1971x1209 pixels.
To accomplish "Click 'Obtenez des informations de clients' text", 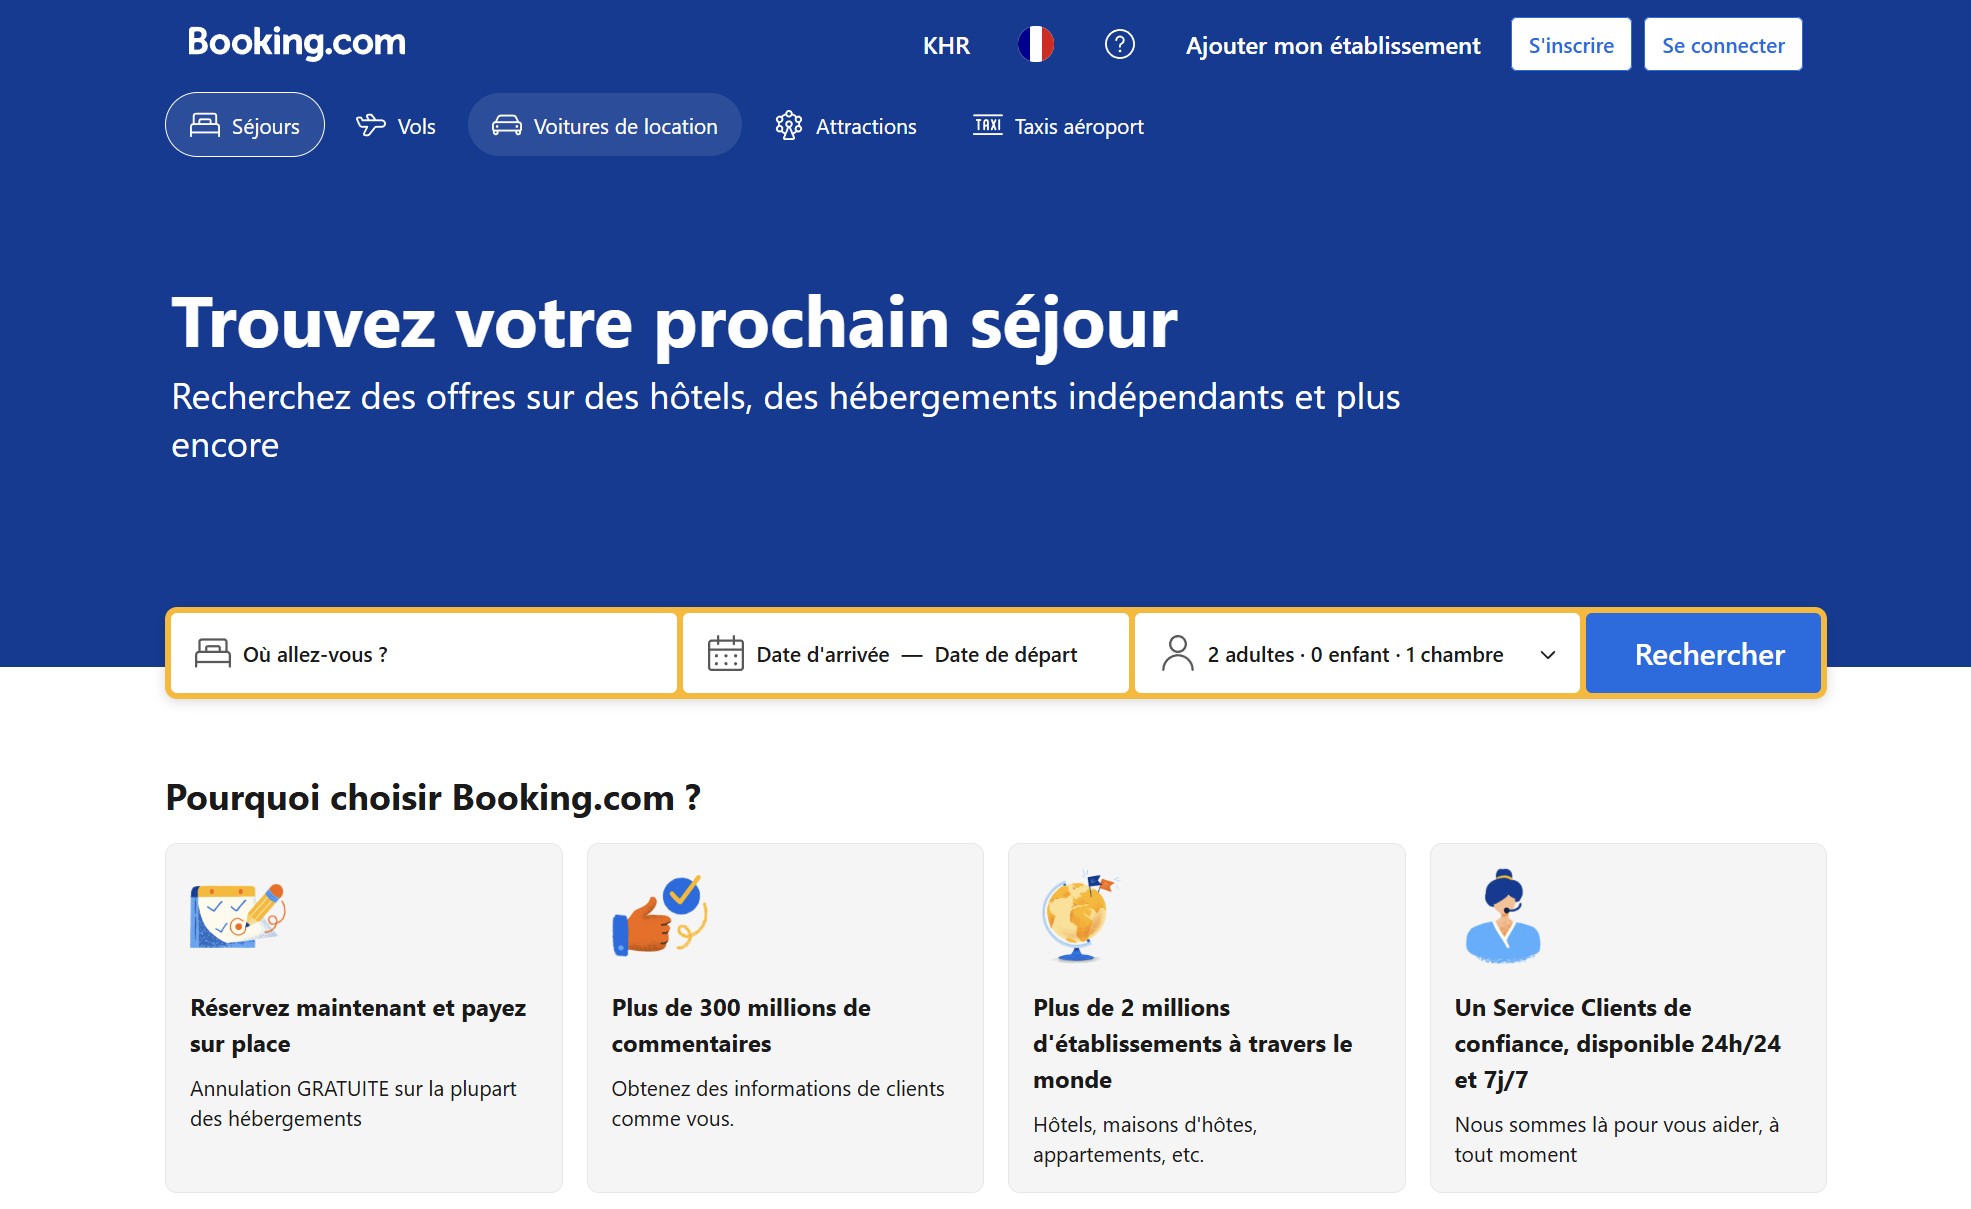I will pos(778,1103).
